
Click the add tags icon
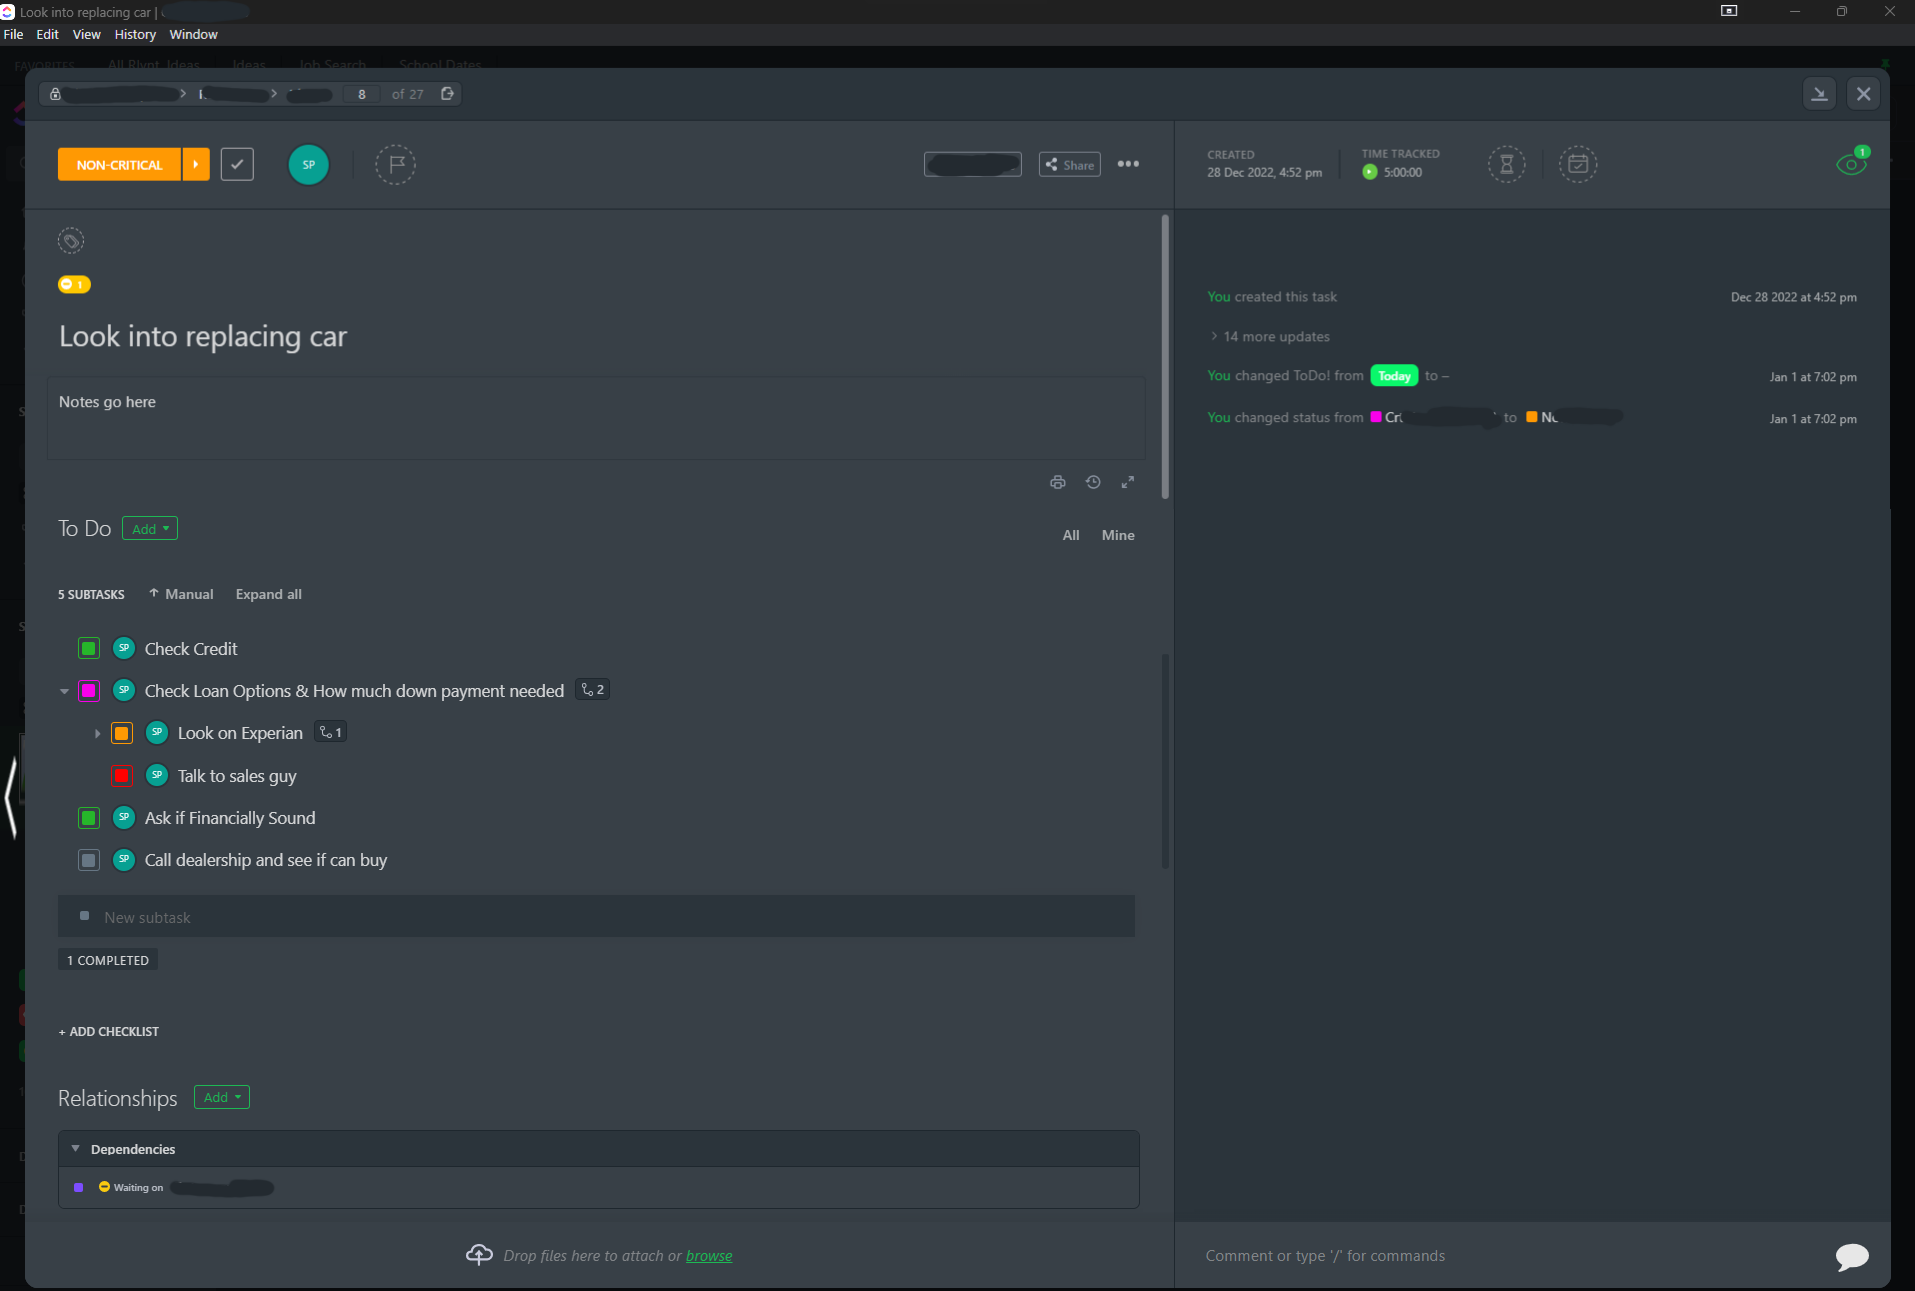point(71,241)
